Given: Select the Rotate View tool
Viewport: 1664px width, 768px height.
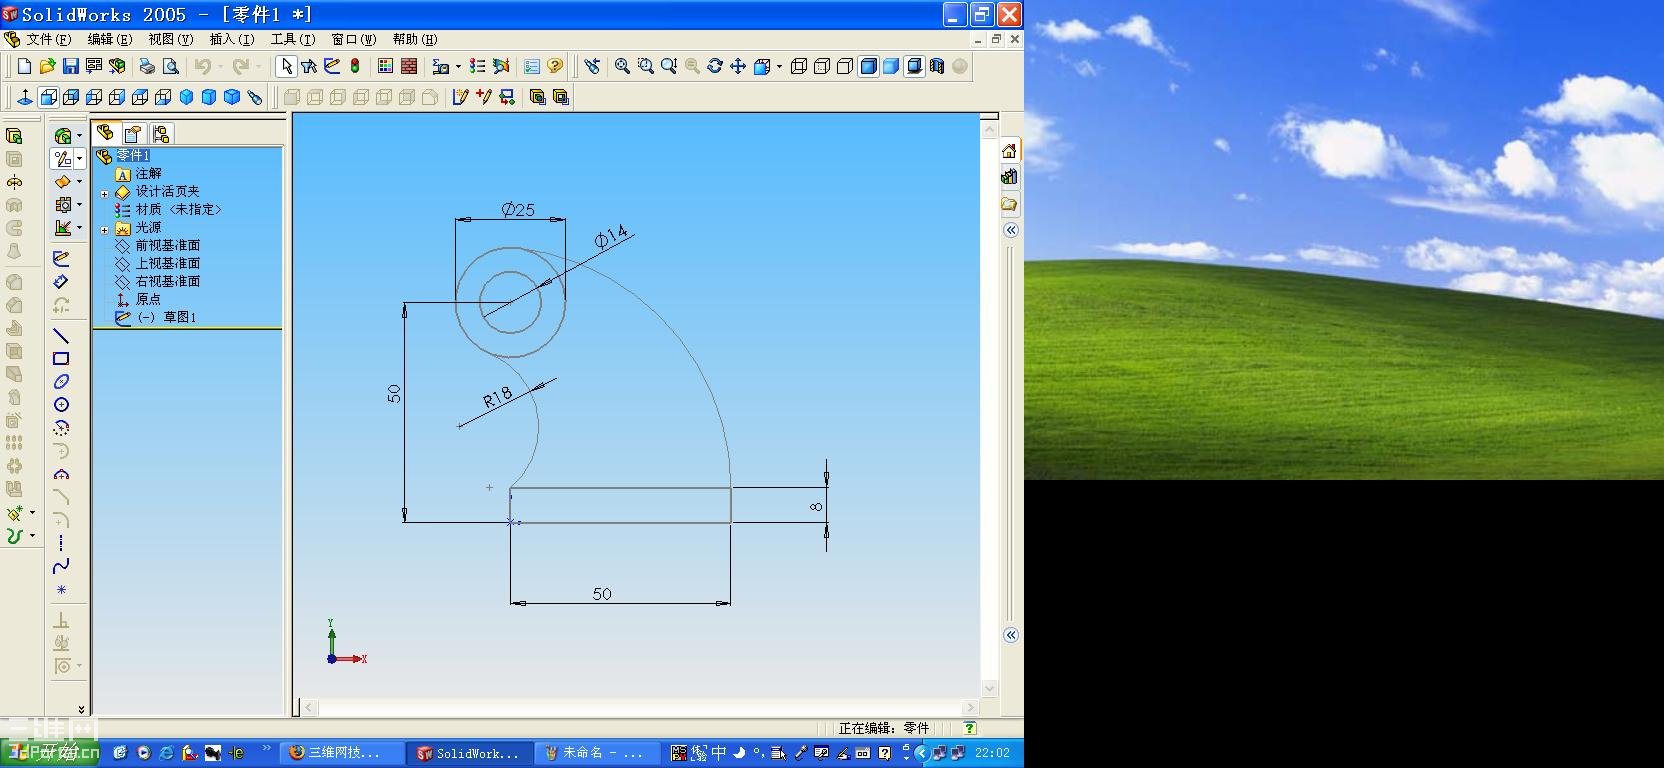Looking at the screenshot, I should tap(714, 66).
